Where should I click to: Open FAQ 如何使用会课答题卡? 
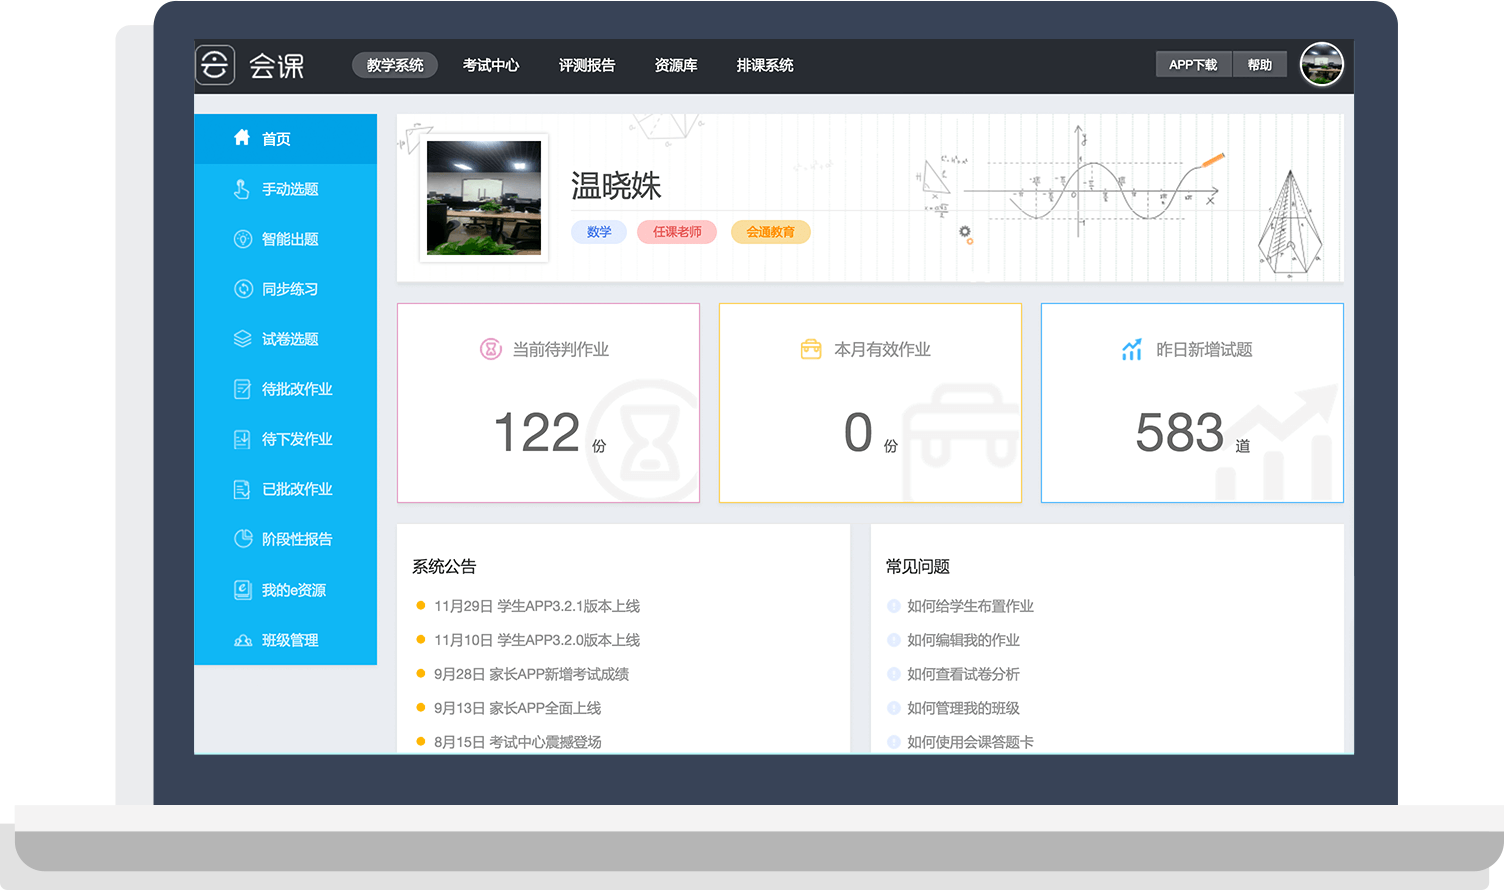pyautogui.click(x=970, y=742)
